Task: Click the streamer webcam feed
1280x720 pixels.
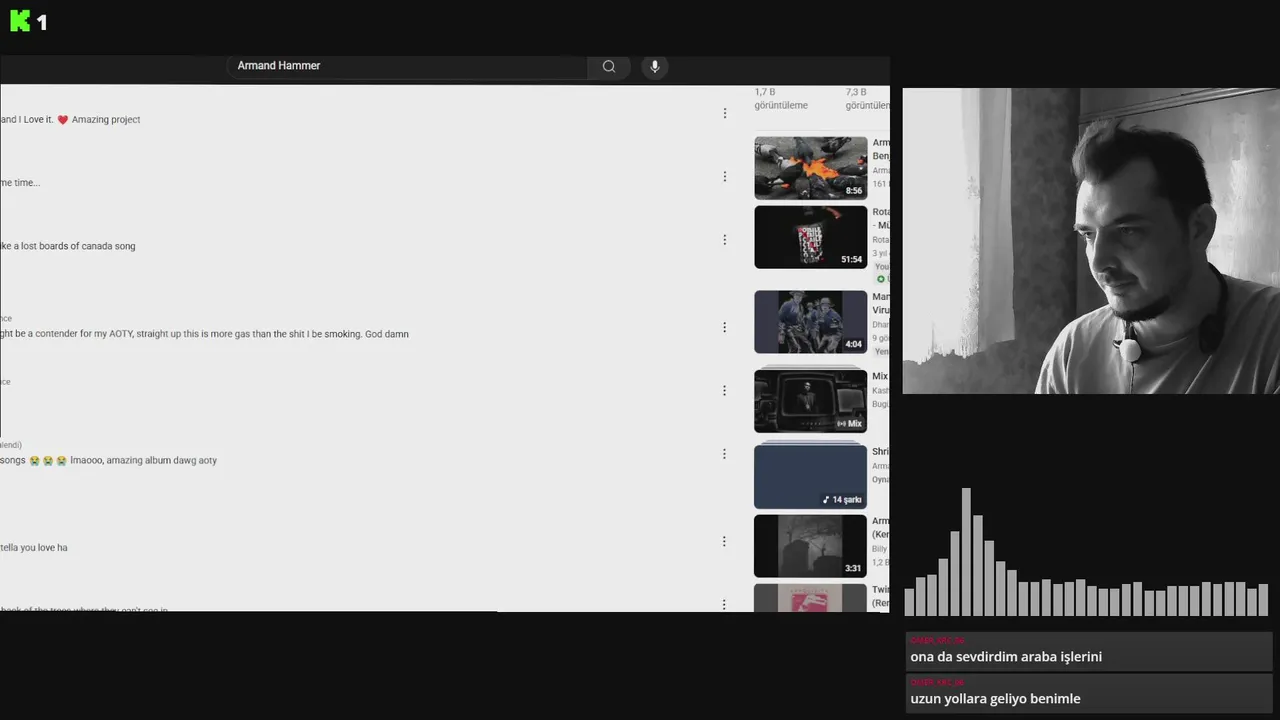Action: click(1091, 241)
